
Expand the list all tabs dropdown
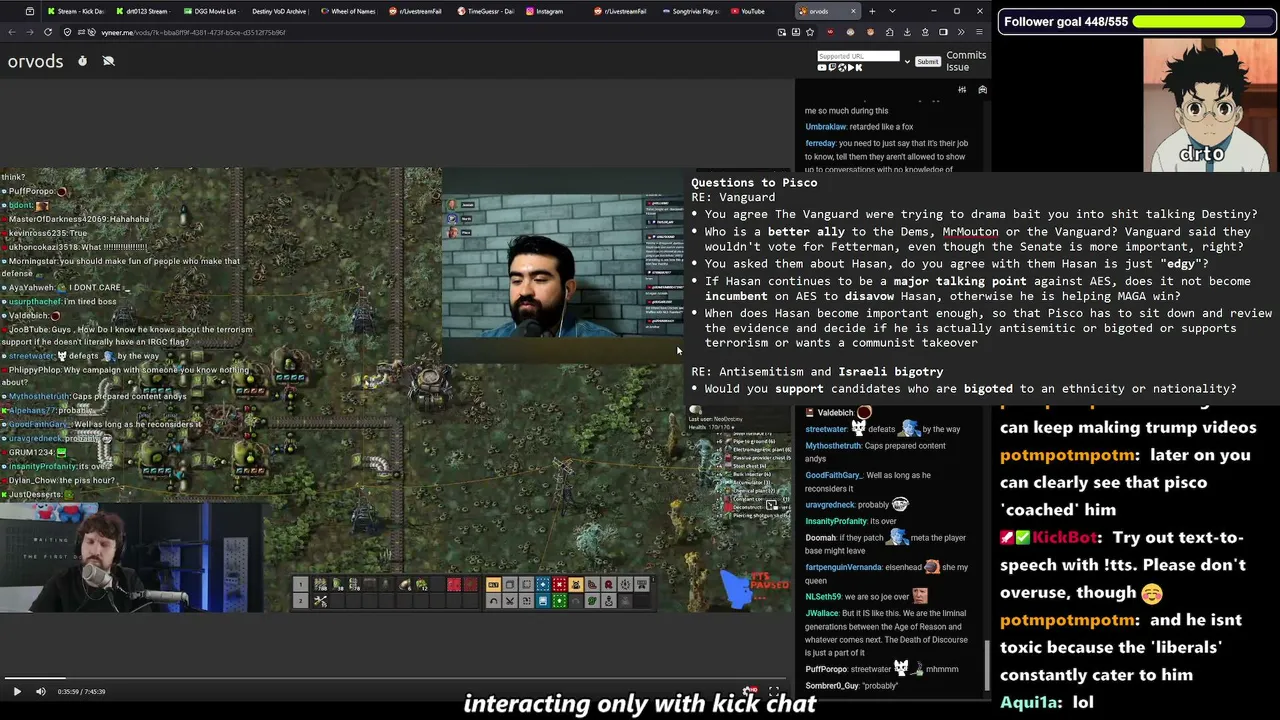[x=892, y=11]
